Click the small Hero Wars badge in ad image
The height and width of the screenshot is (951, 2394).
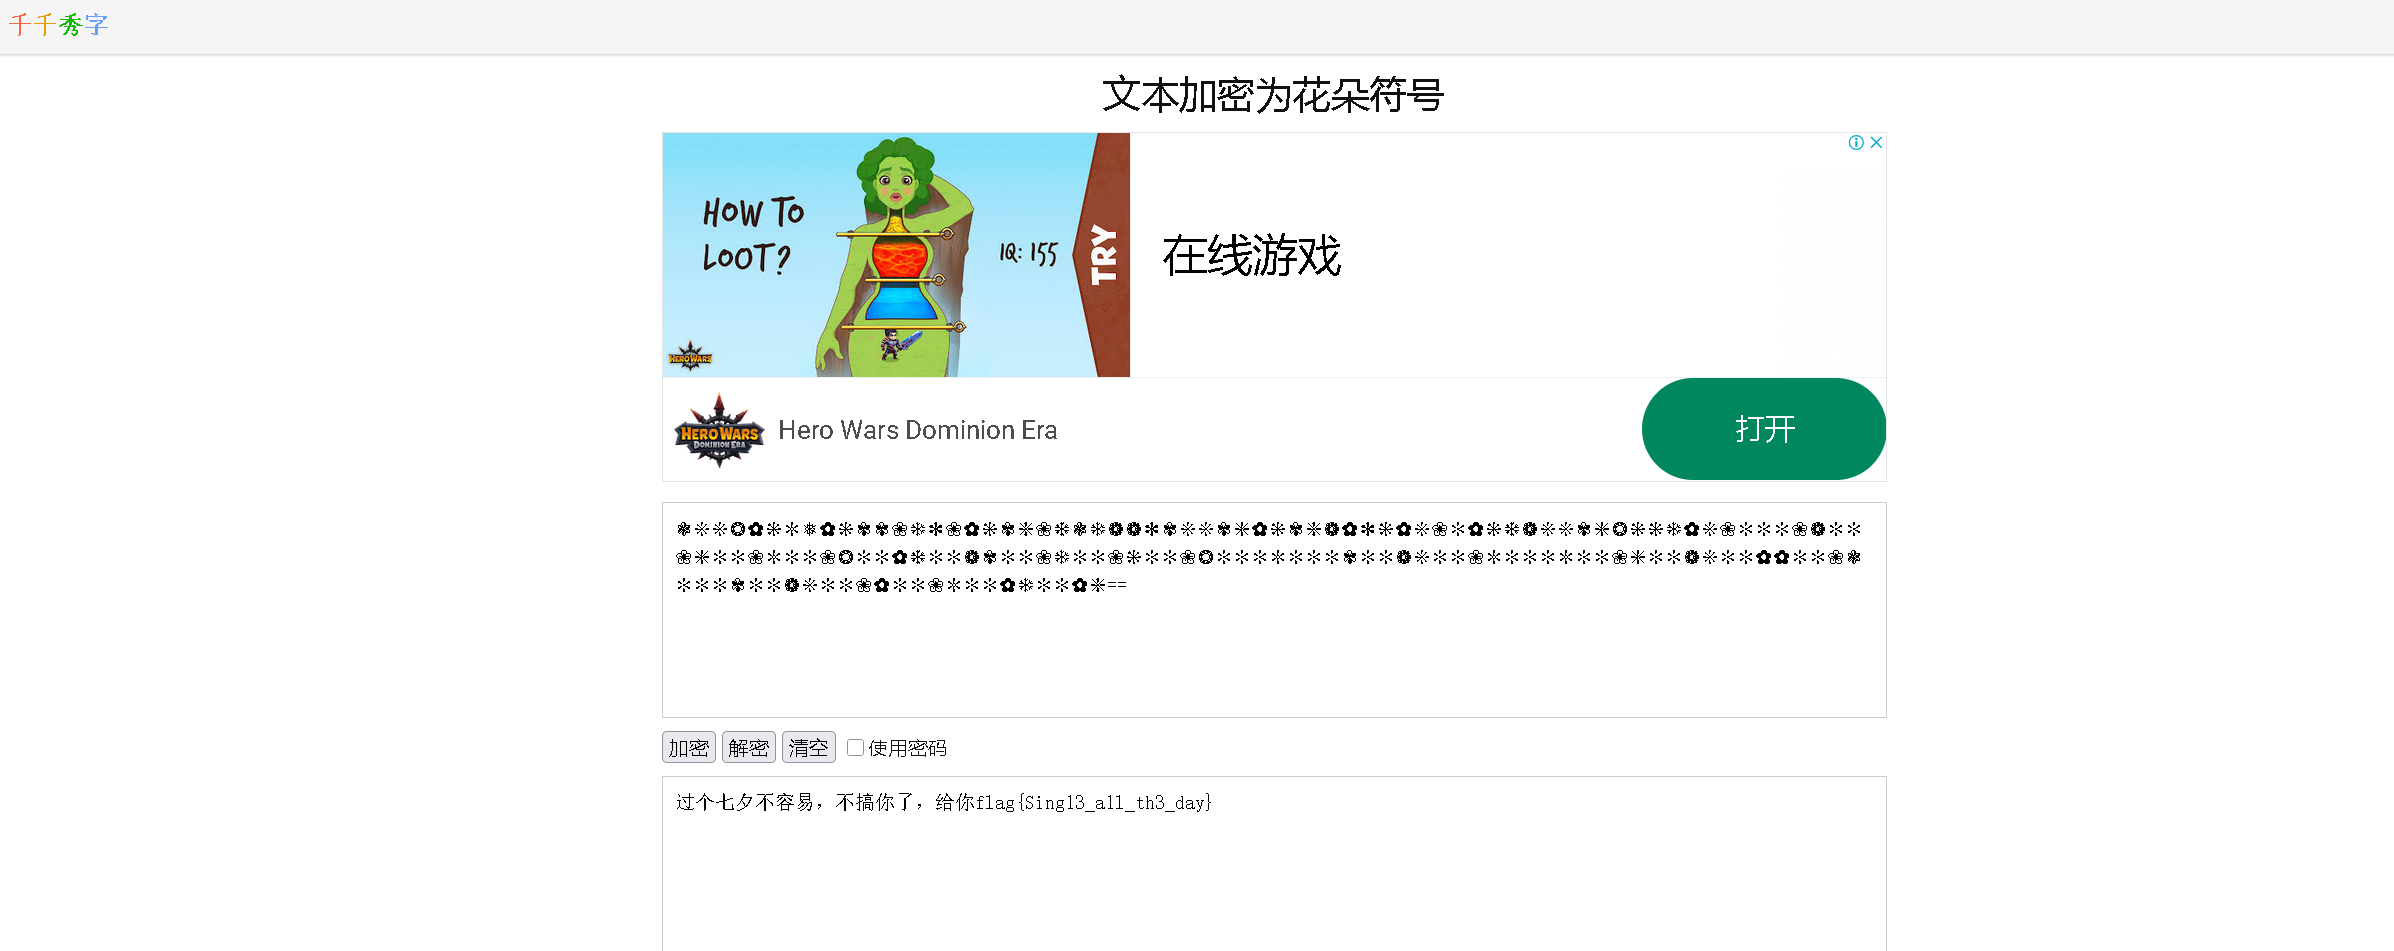tap(690, 357)
